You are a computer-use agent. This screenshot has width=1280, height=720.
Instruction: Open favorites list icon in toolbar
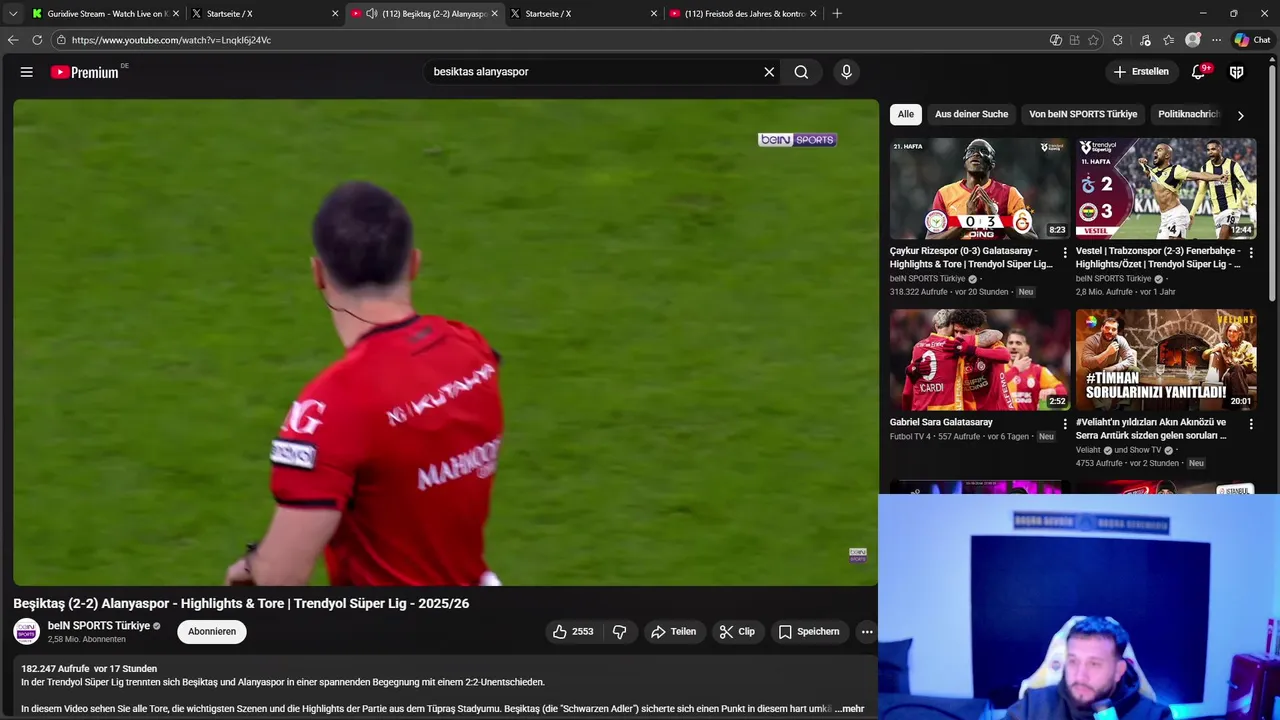click(x=1168, y=40)
